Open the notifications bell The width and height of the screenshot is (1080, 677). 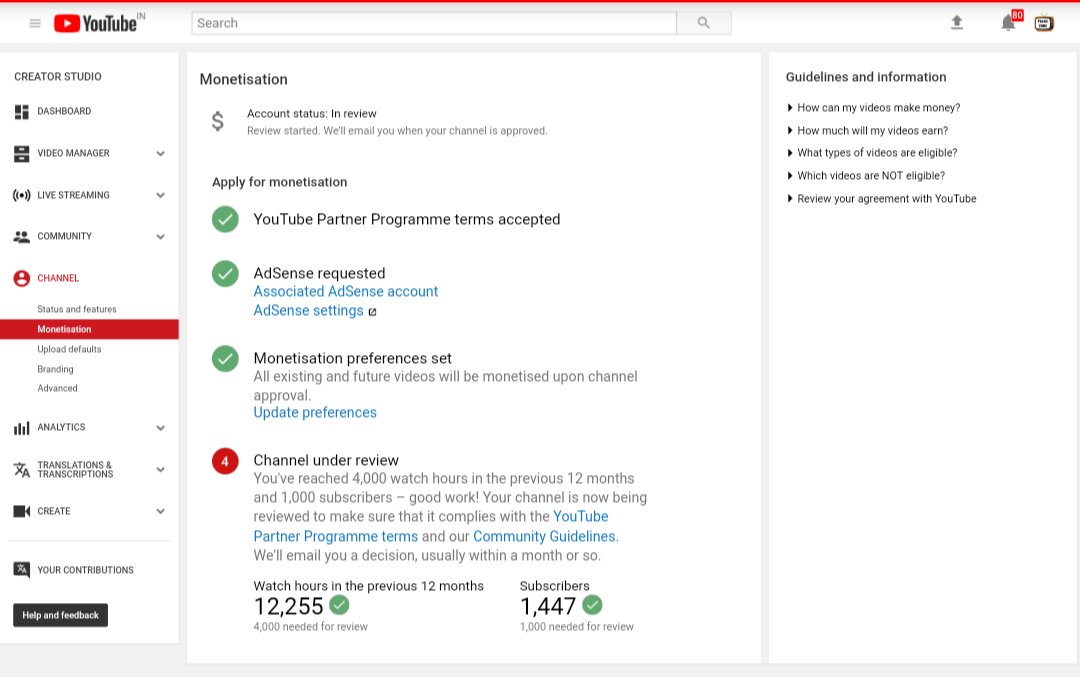pyautogui.click(x=1008, y=23)
